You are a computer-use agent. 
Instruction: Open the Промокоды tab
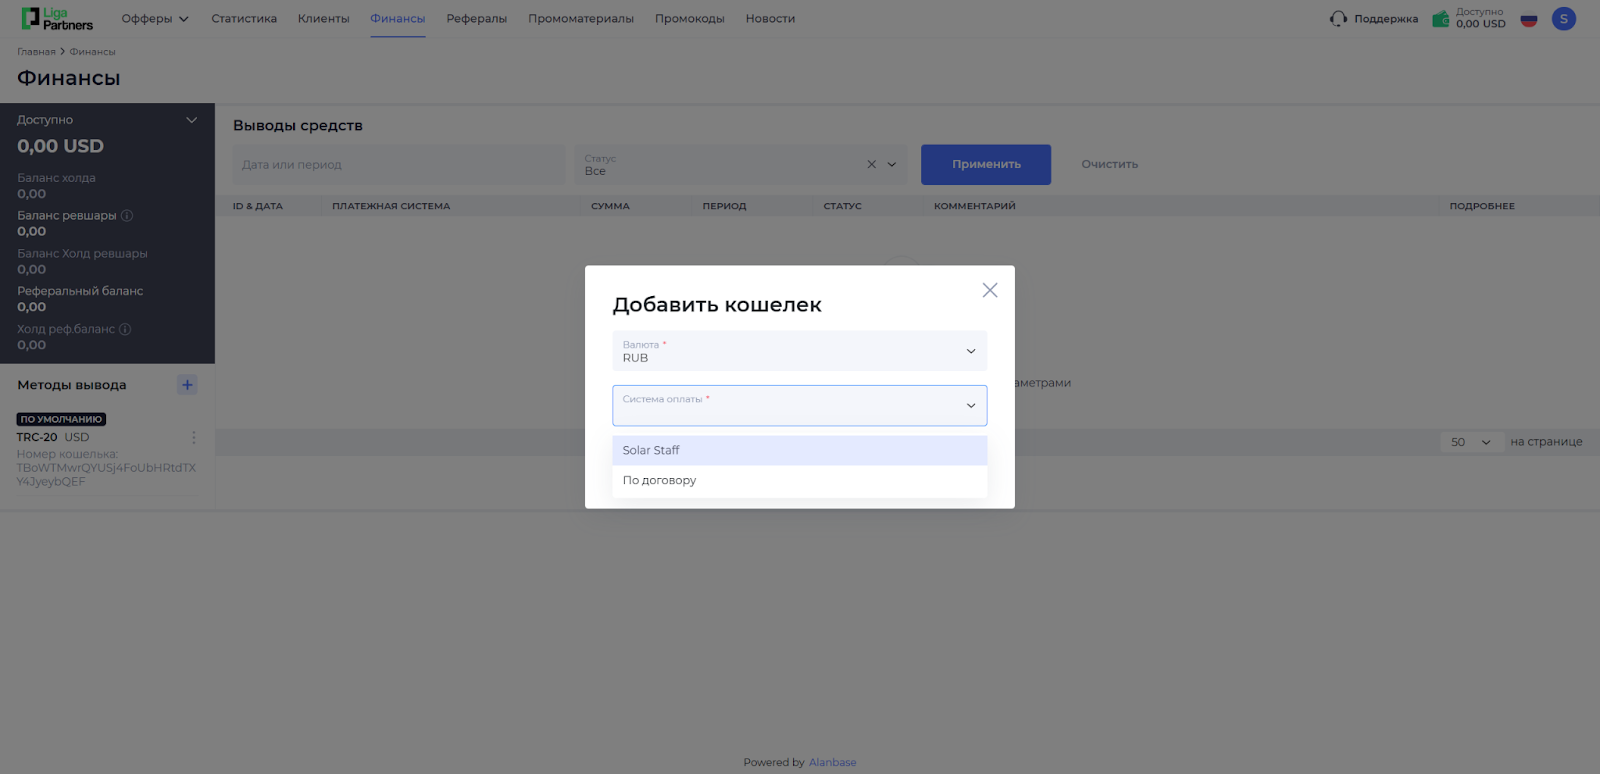(690, 18)
